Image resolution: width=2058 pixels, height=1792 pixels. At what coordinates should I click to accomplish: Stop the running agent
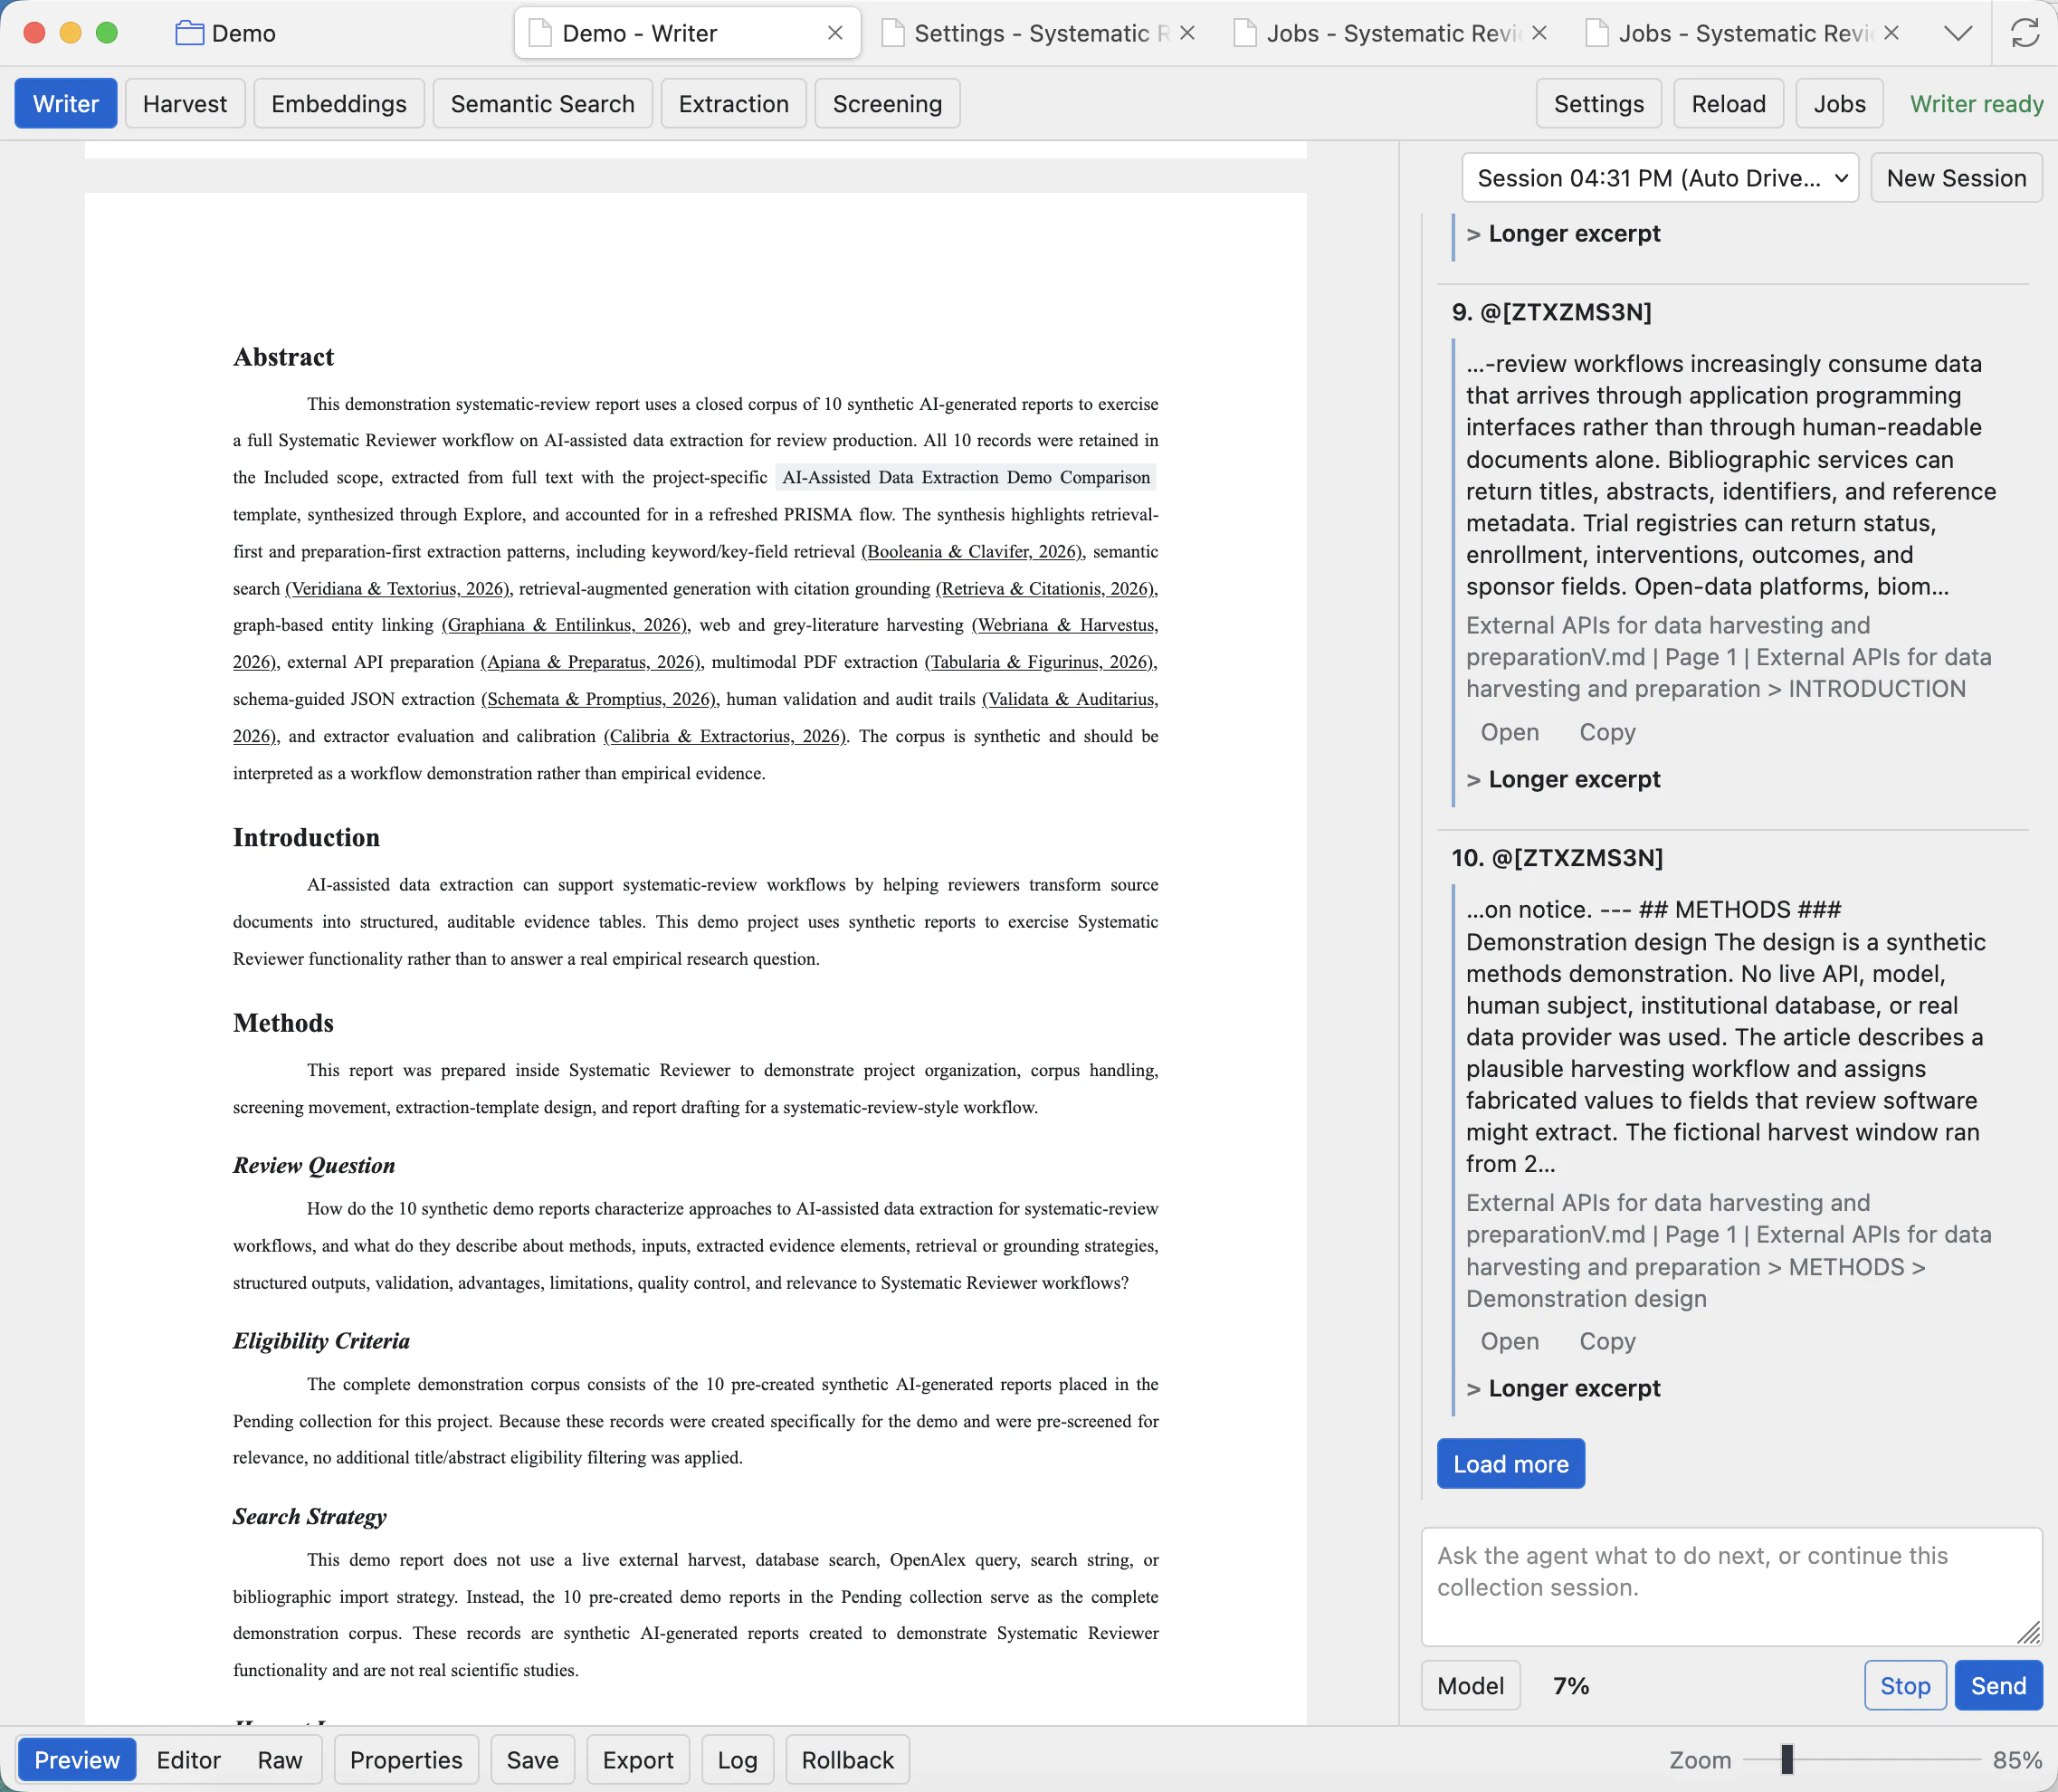pyautogui.click(x=1905, y=1686)
